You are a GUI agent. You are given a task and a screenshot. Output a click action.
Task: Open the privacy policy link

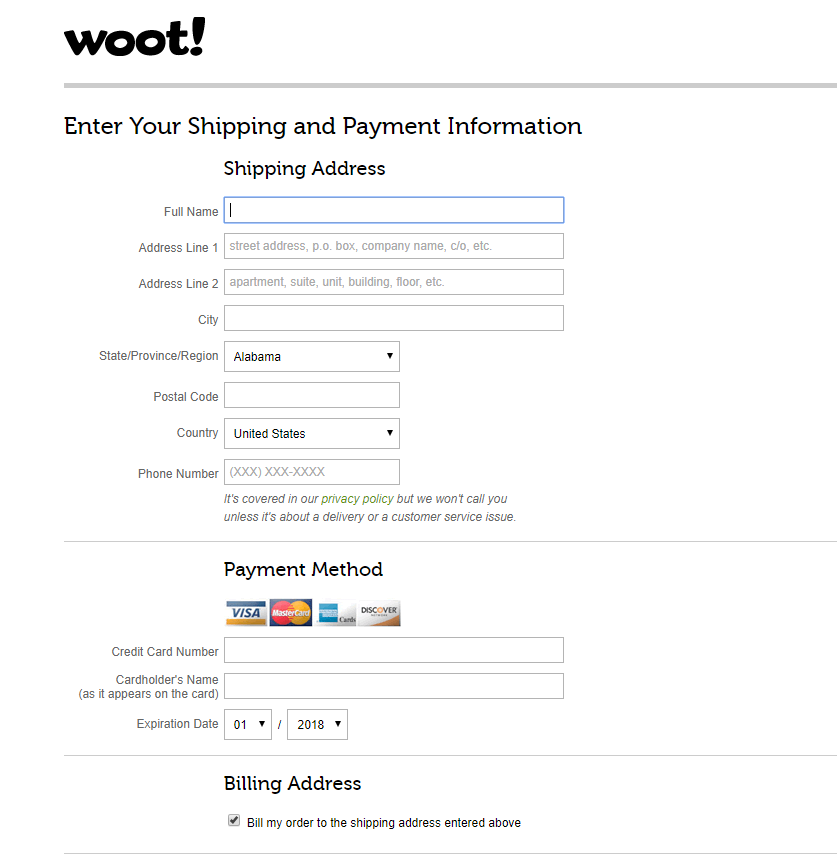coord(357,499)
